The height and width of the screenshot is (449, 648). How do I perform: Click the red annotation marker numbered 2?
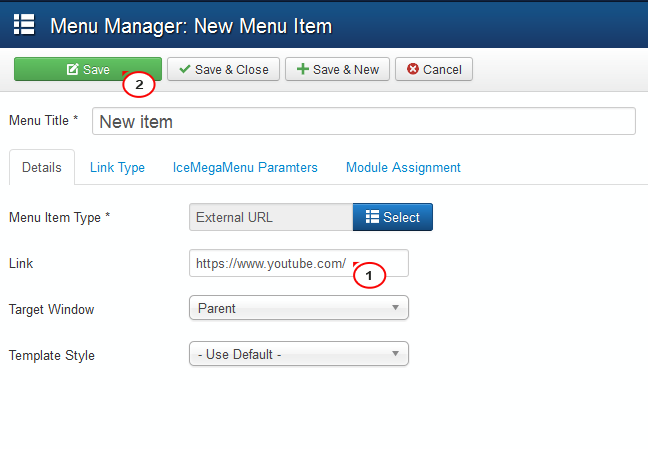point(139,84)
